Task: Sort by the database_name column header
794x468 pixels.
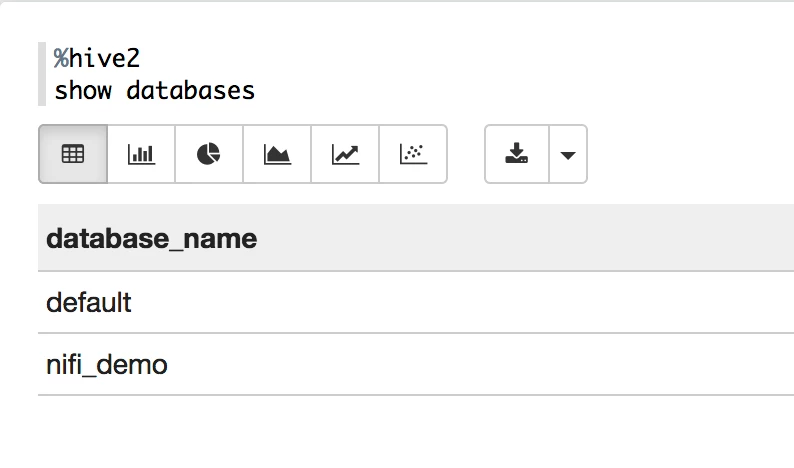Action: click(x=151, y=239)
